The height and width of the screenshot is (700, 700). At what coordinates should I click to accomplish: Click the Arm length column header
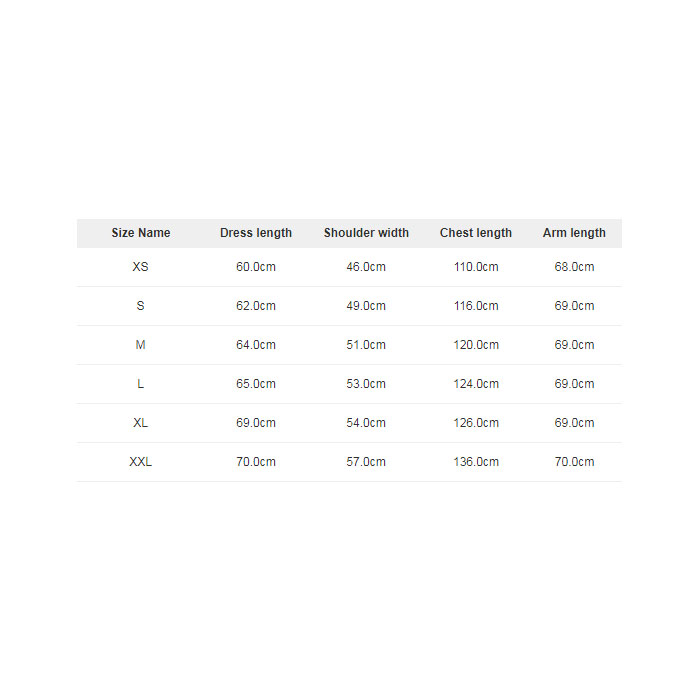click(x=574, y=233)
